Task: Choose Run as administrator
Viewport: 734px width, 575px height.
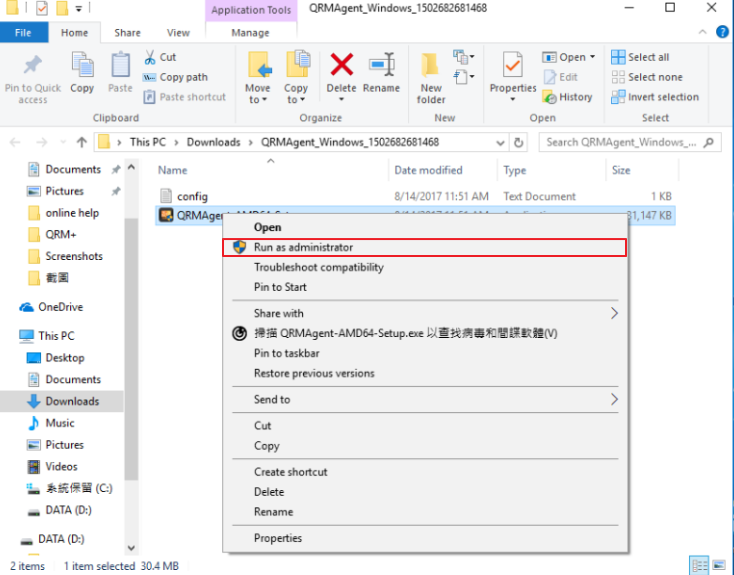Action: tap(425, 247)
